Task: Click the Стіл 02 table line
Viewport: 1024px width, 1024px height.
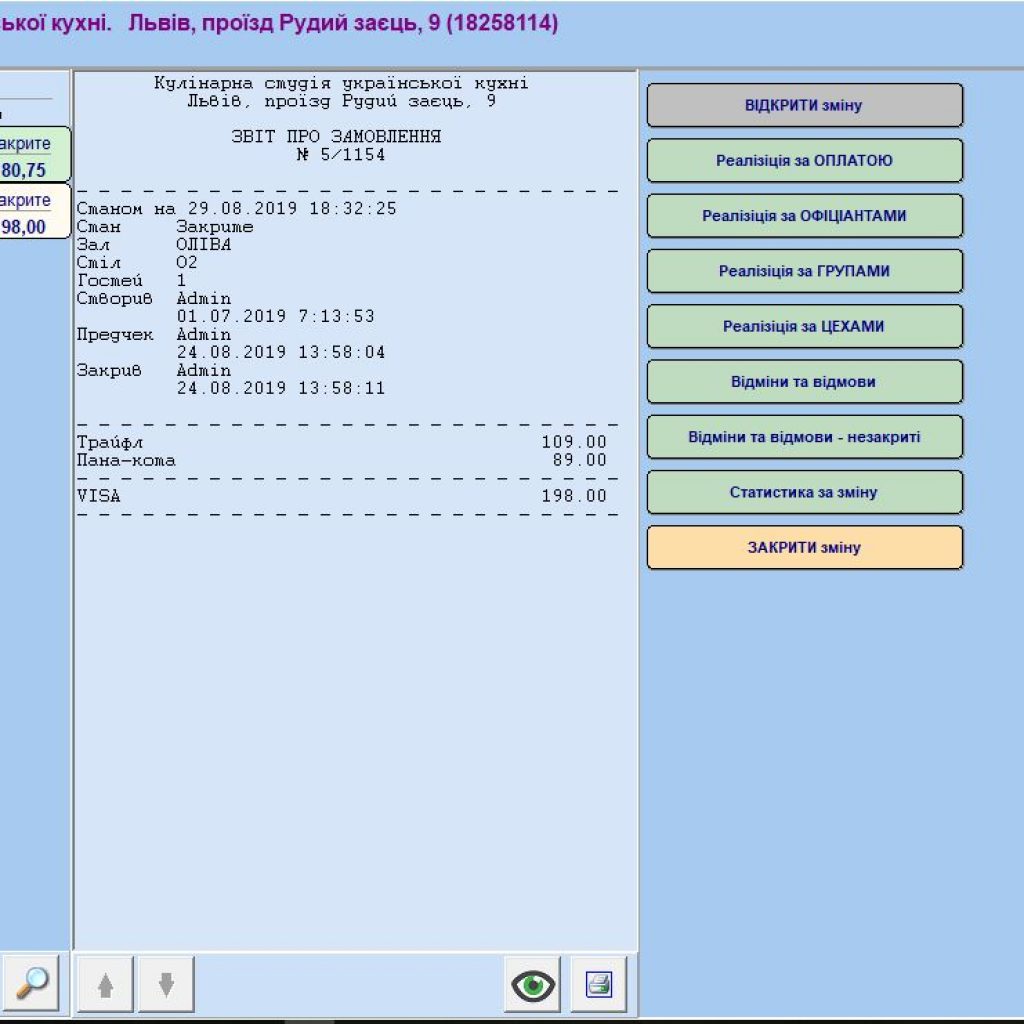Action: pyautogui.click(x=137, y=263)
